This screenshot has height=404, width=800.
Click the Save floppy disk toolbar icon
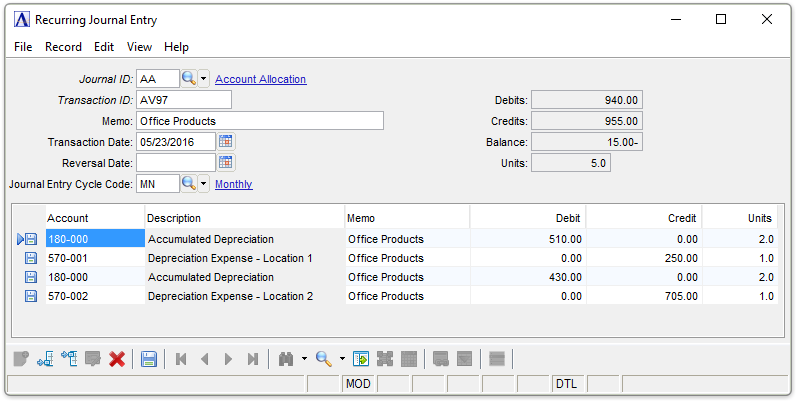149,359
